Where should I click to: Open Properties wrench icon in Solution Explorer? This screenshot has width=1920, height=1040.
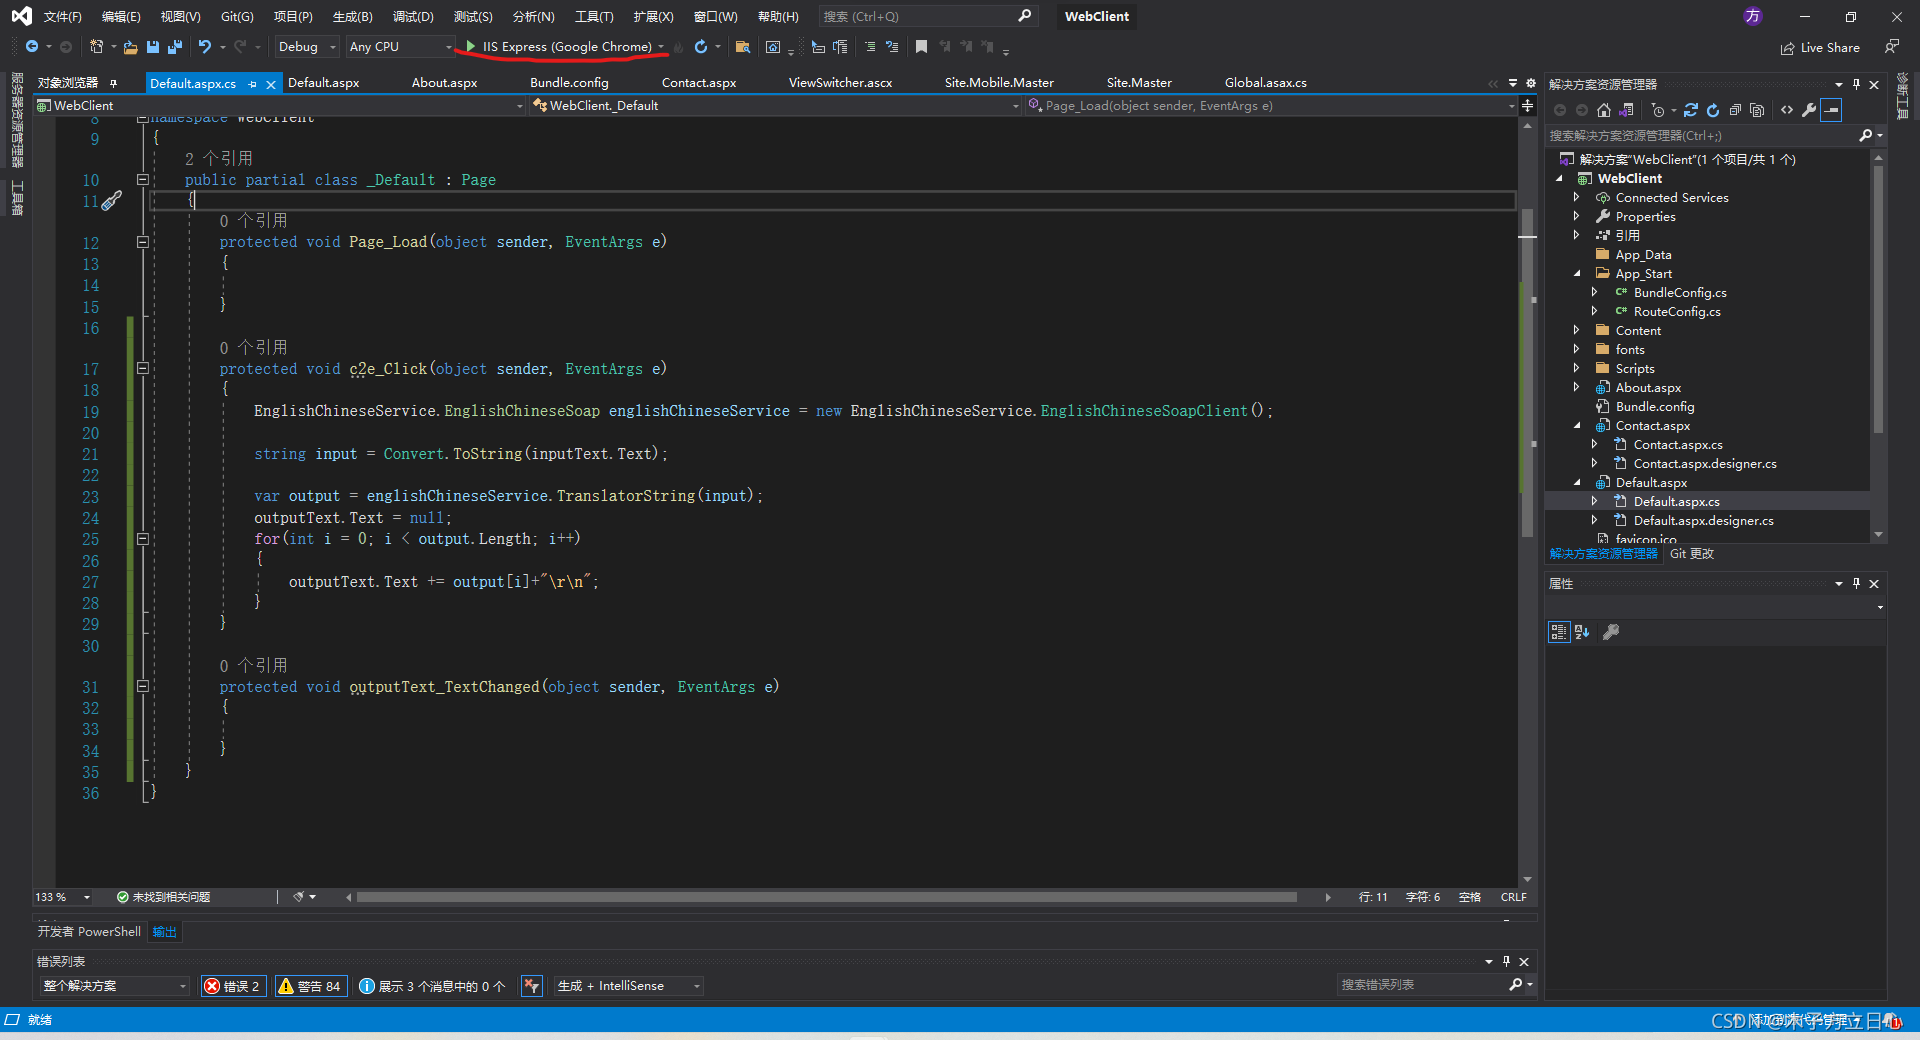pyautogui.click(x=1809, y=110)
